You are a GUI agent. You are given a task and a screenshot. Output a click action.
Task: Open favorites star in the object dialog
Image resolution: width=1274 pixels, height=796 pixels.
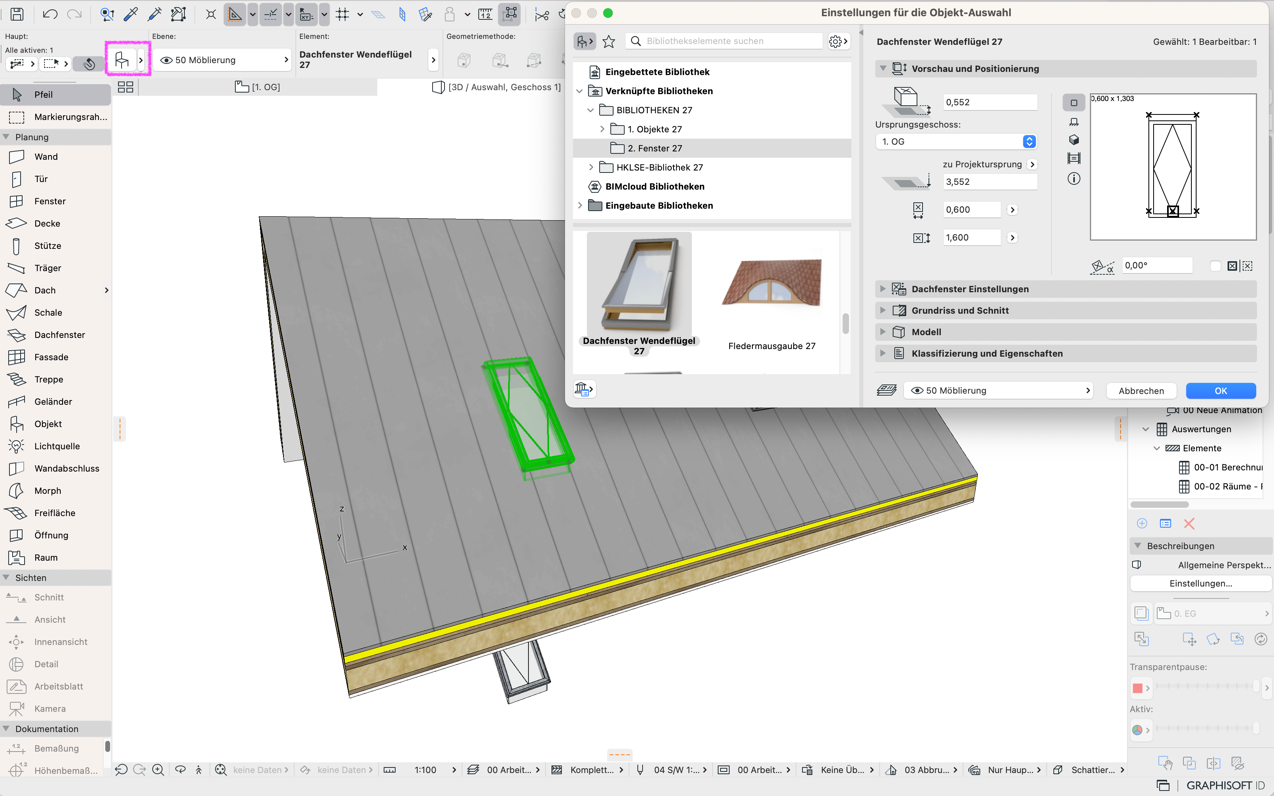point(609,41)
